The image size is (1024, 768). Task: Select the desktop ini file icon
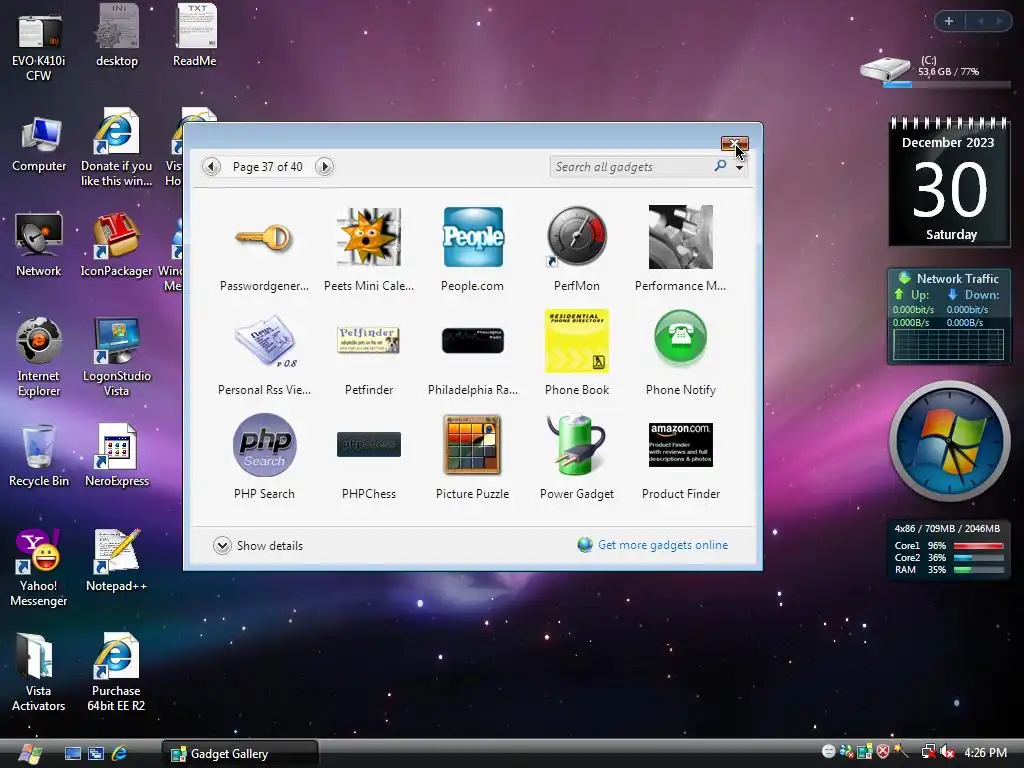117,36
